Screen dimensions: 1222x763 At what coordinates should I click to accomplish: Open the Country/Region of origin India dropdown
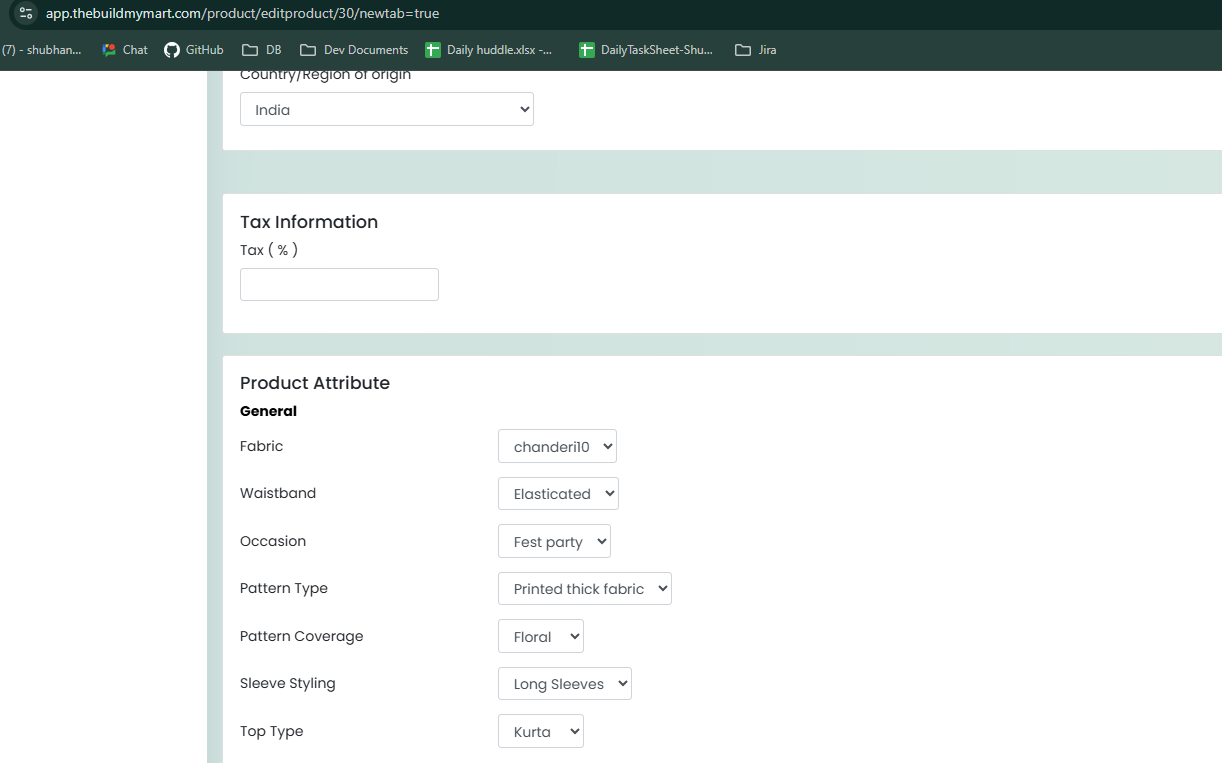387,110
